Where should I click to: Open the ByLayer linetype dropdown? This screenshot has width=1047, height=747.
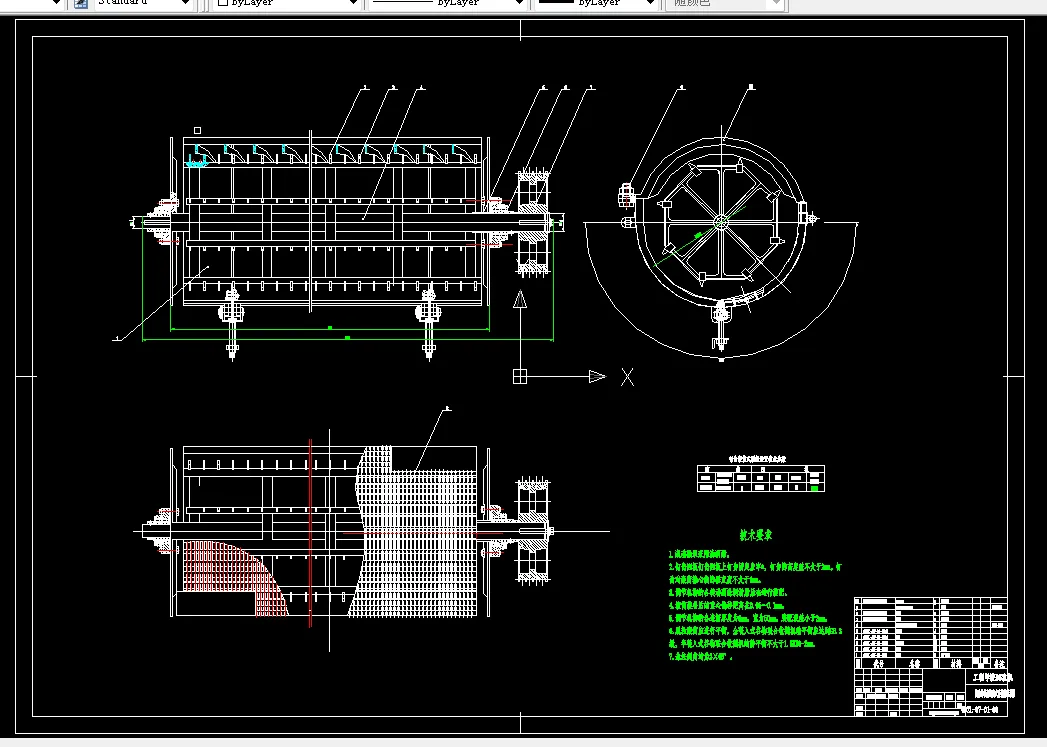(x=519, y=3)
